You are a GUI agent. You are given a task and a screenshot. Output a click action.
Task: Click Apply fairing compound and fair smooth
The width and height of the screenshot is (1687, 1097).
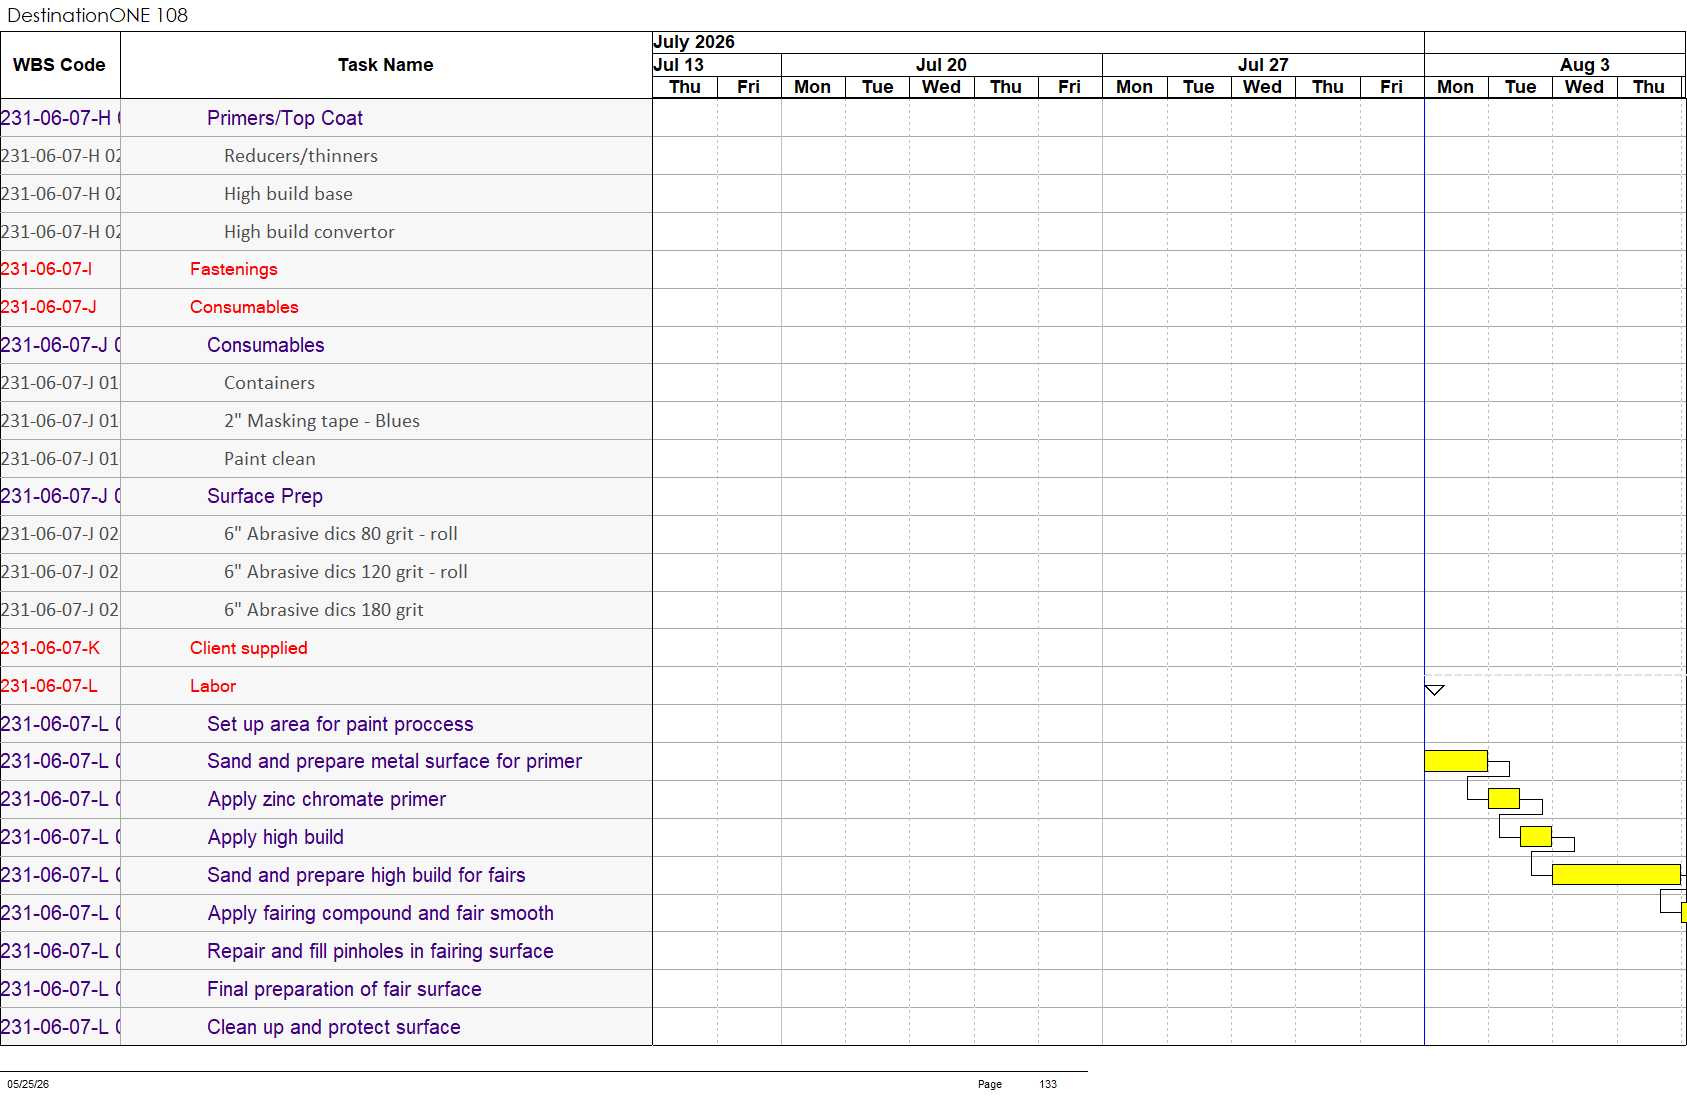(380, 913)
